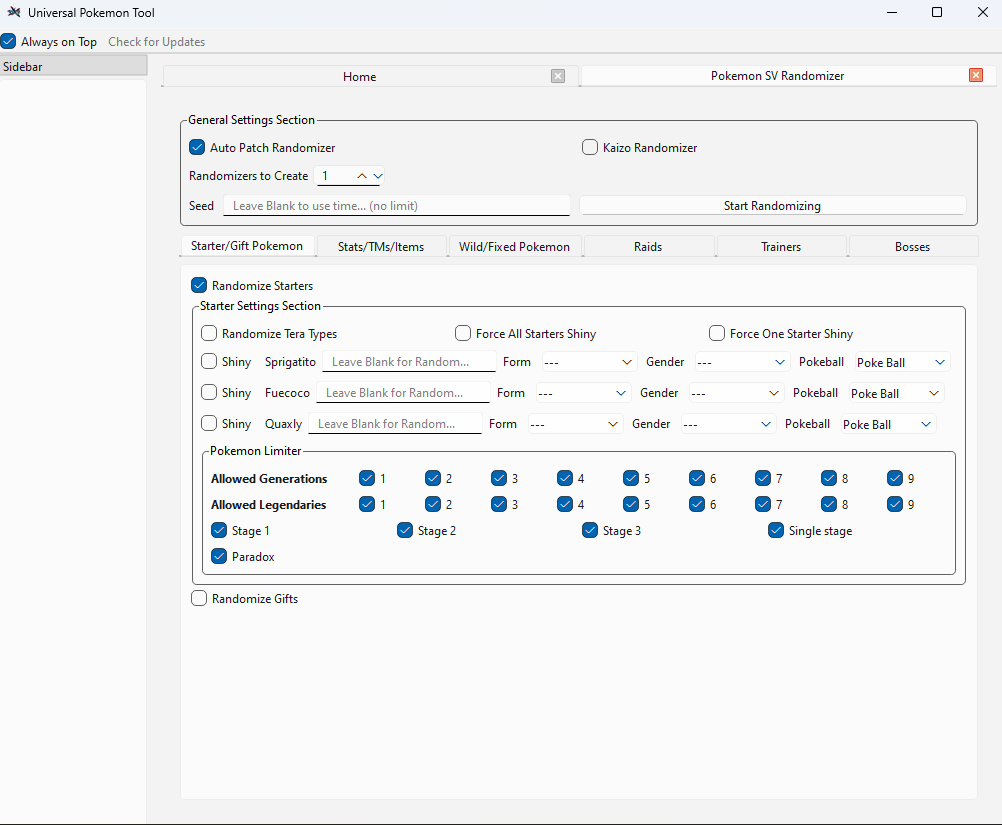Click the Universal Pokemon Tool app icon

point(13,13)
